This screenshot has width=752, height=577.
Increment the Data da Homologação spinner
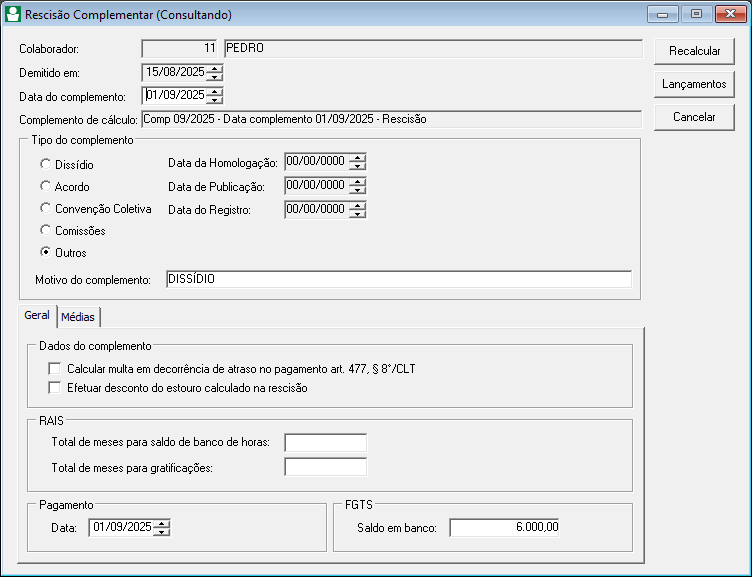[359, 157]
